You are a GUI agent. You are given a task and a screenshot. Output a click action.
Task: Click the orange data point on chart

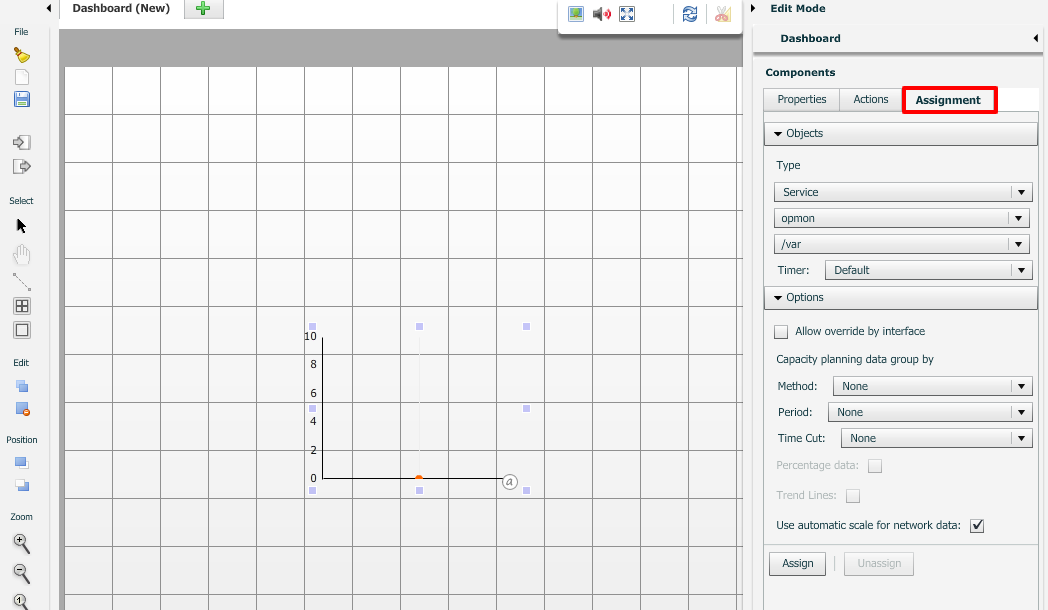419,478
